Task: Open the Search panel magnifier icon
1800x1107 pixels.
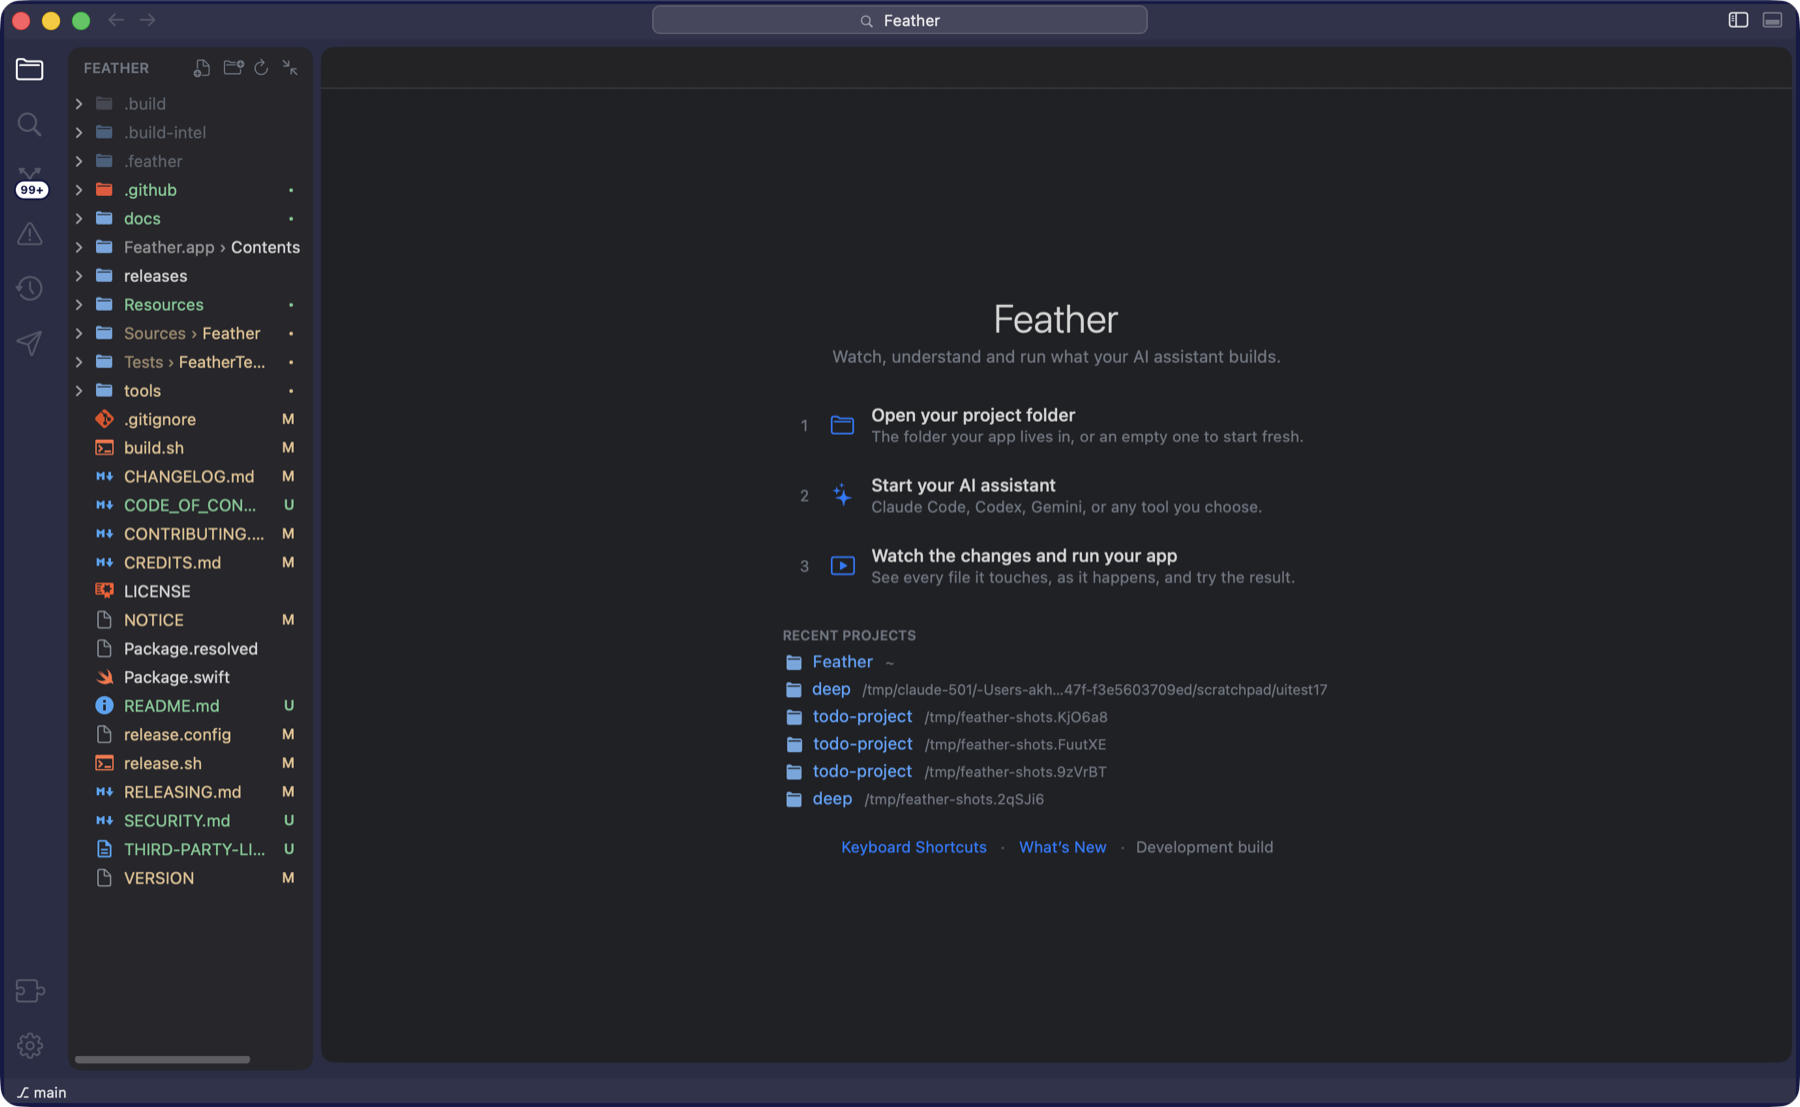Action: tap(30, 124)
